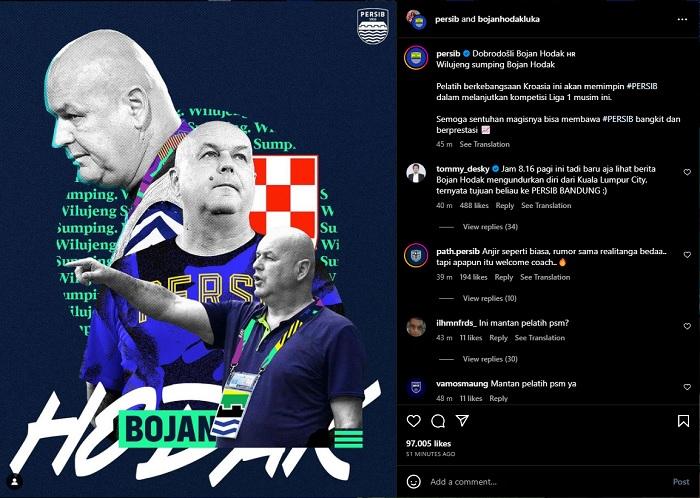Save post with the bookmark icon
This screenshot has height=498, width=700.
(683, 421)
